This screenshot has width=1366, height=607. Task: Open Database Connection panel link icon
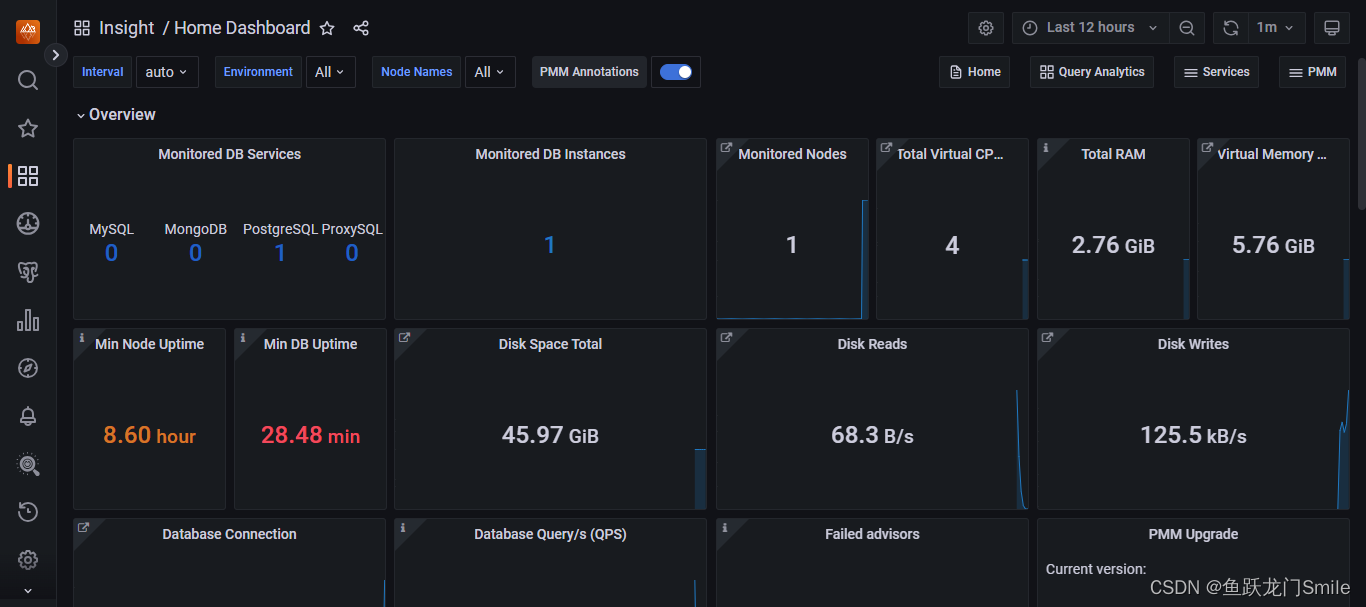(83, 528)
